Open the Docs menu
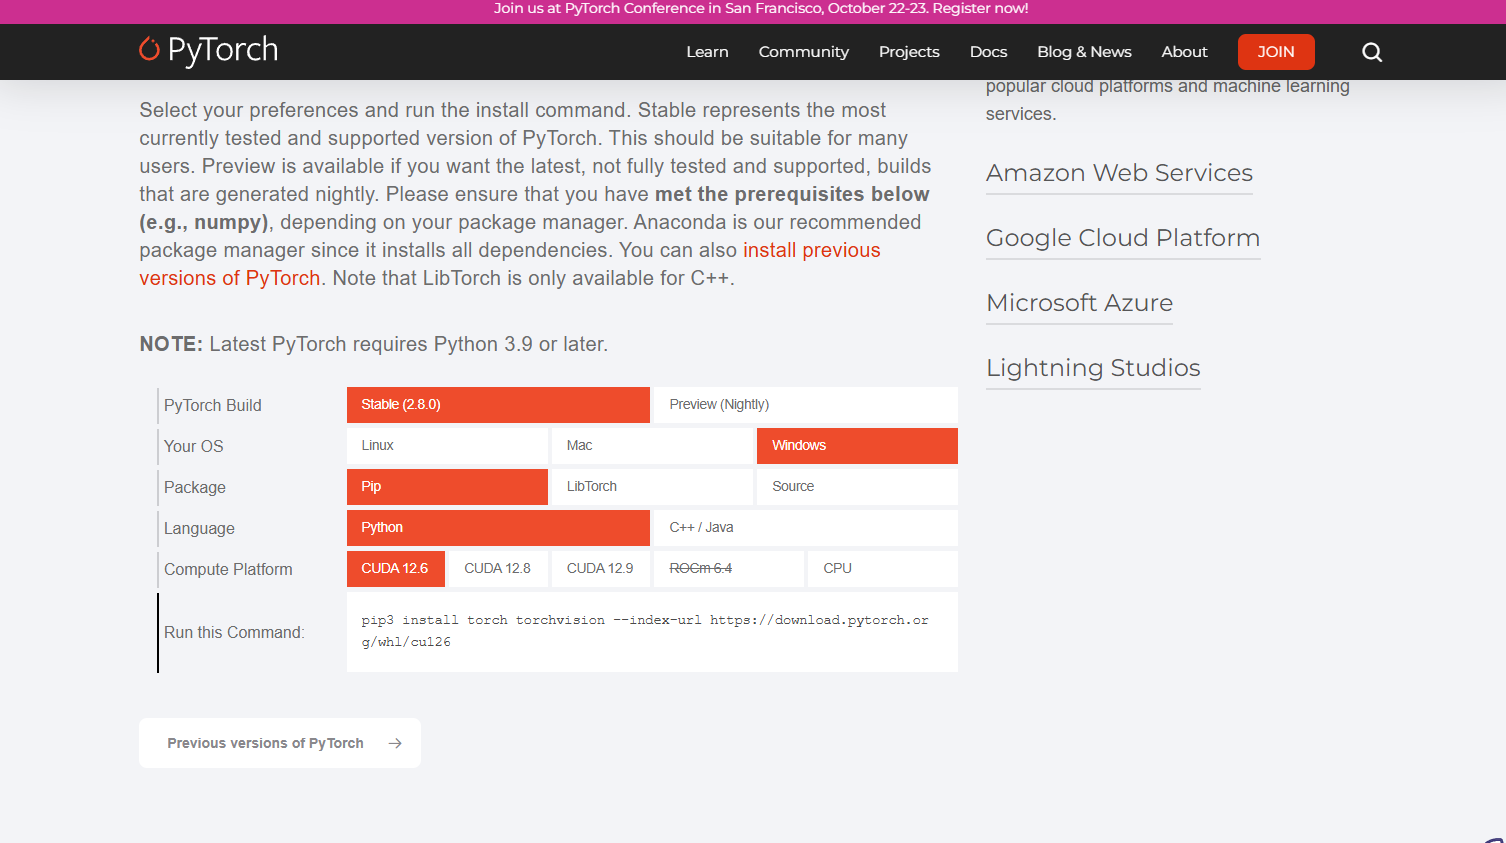The image size is (1506, 843). coord(988,52)
